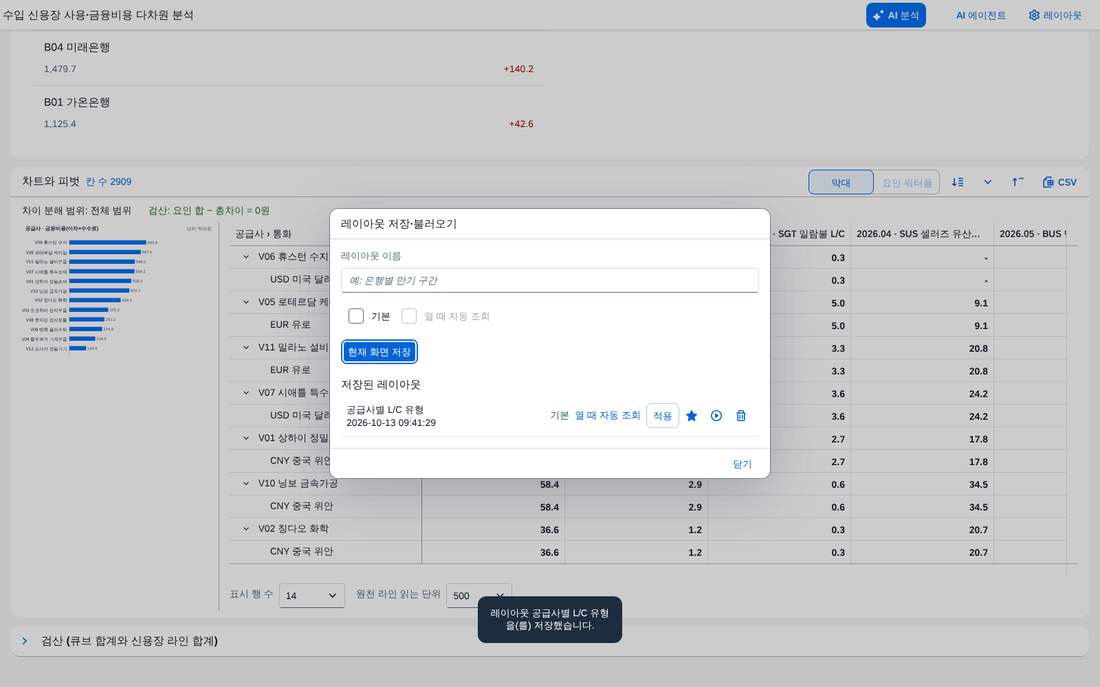Image resolution: width=1100 pixels, height=687 pixels.
Task: Open the 표시 행 수 dropdown
Action: click(x=312, y=596)
